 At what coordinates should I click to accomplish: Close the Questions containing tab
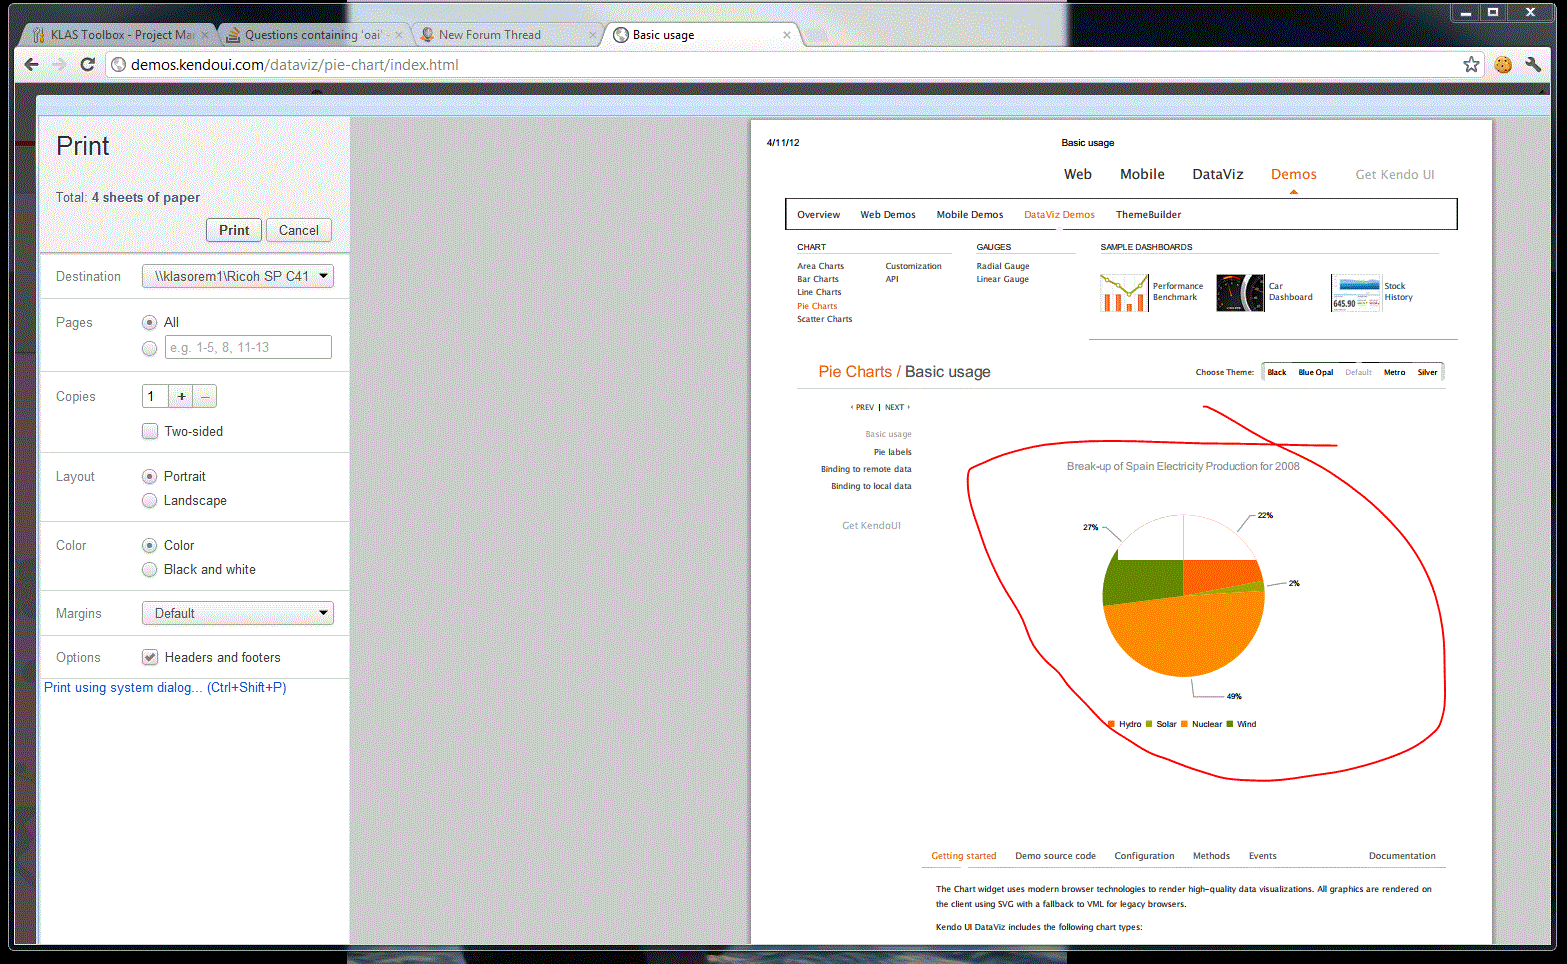click(x=398, y=35)
